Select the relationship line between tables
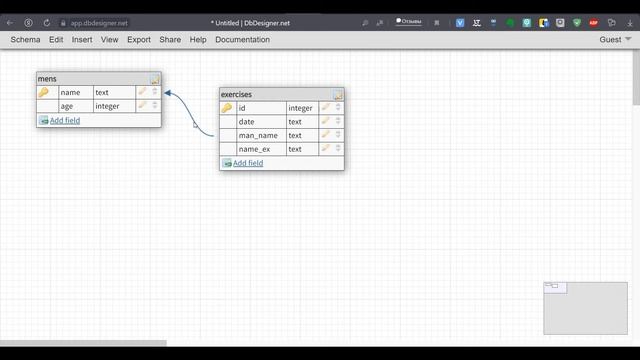 click(x=188, y=112)
